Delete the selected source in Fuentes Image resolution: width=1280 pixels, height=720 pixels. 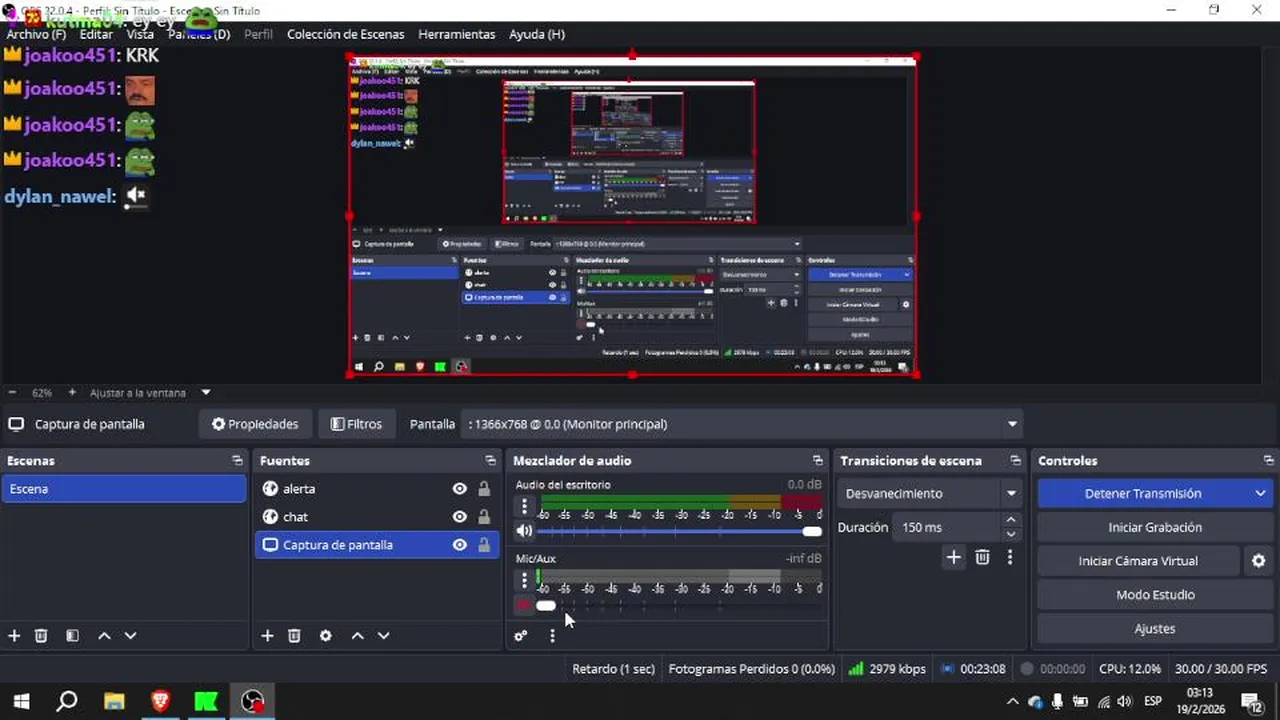click(x=294, y=636)
